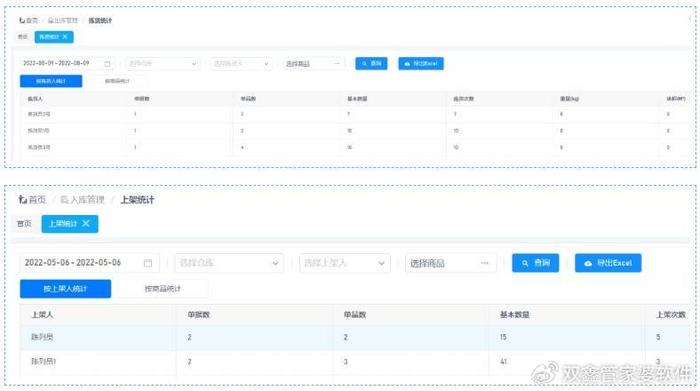700x391 pixels.
Task: Click 选择商品 field in 上架统计 panel
Action: coord(451,263)
